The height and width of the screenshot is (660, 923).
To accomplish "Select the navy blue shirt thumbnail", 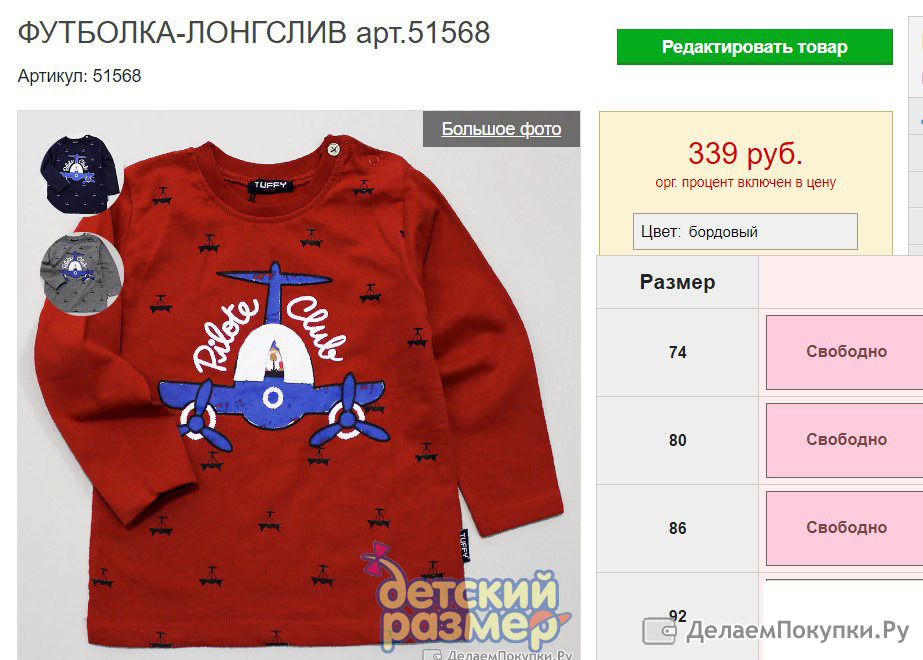I will click(79, 174).
